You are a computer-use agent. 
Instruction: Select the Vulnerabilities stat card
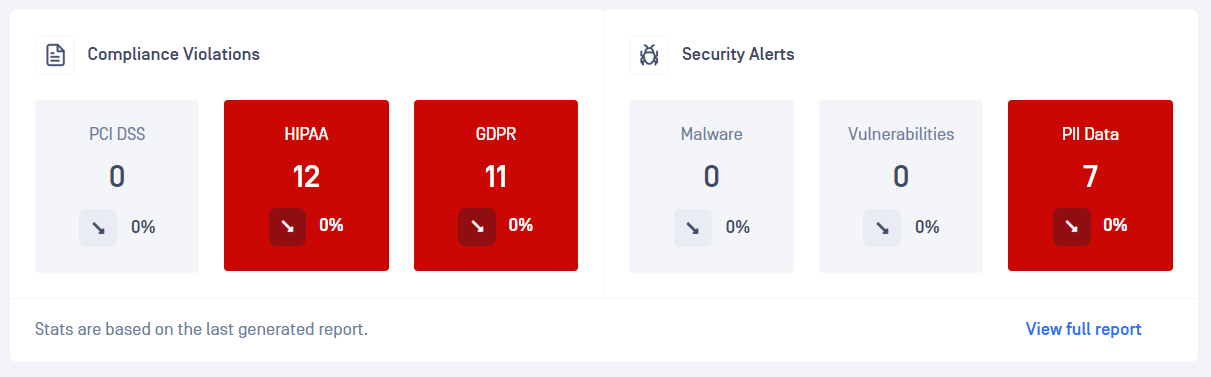901,186
